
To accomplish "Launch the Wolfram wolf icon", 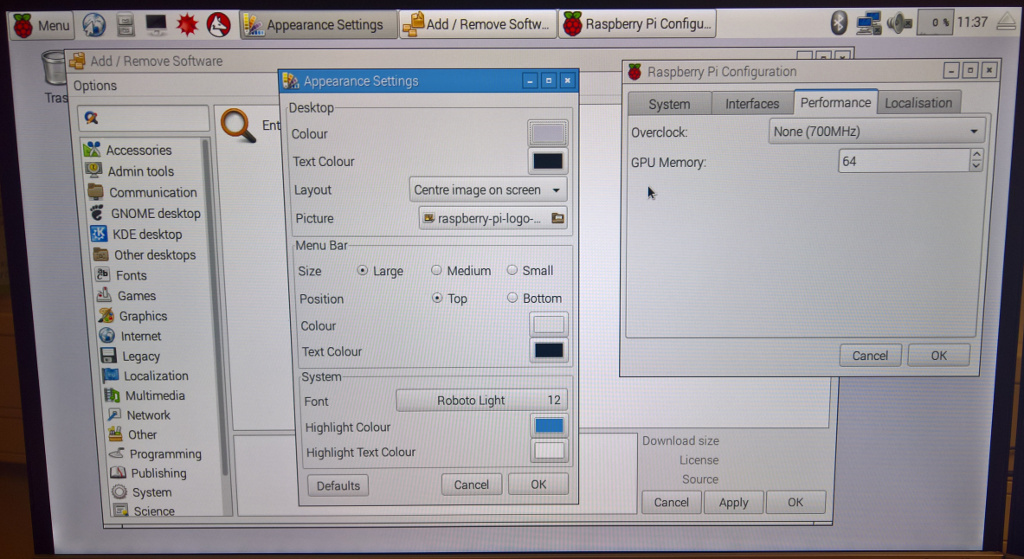I will tap(218, 25).
